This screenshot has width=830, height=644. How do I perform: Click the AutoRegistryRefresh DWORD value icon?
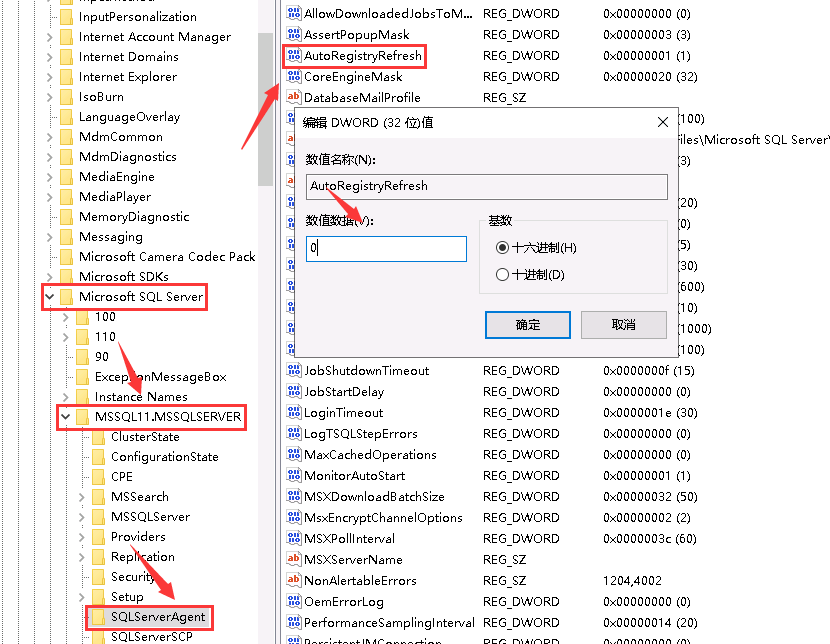(293, 56)
